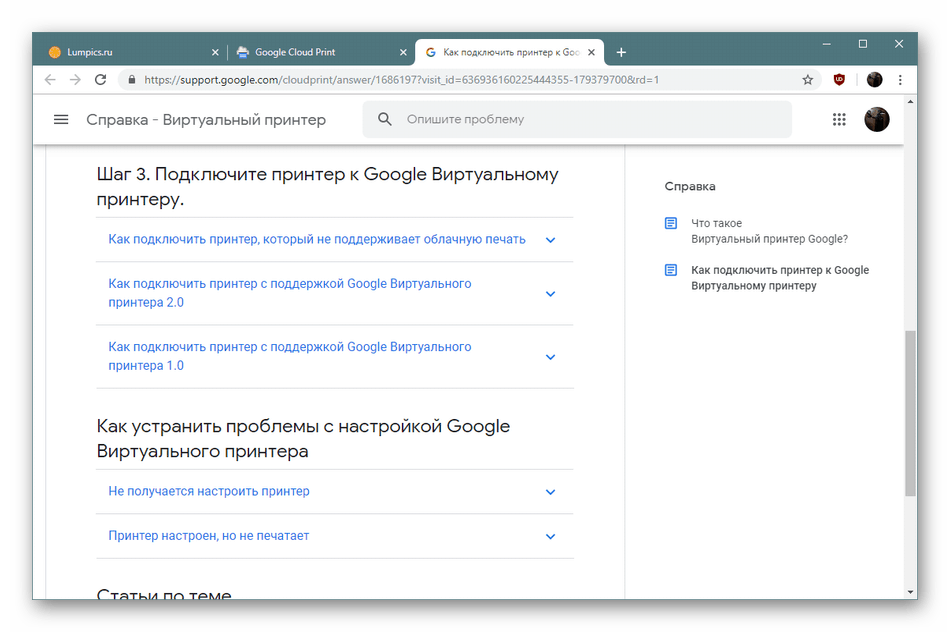Click the Google apps grid icon
This screenshot has width=950, height=632.
[839, 119]
